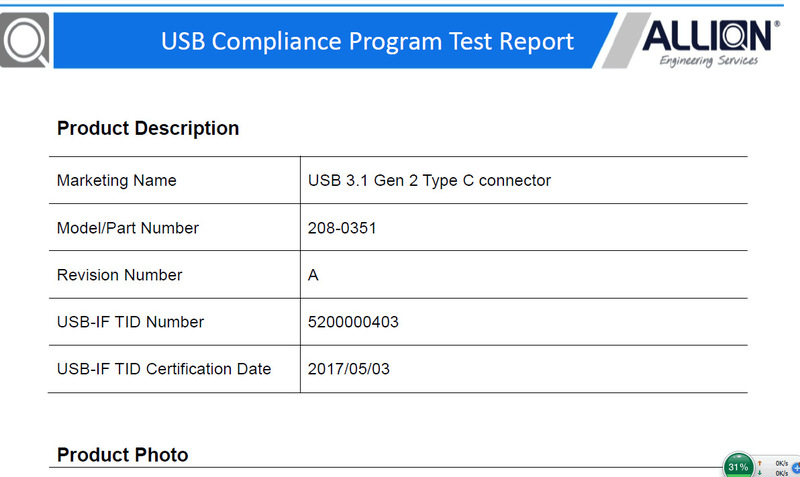Click the 208-0351 part number value
Image resolution: width=800 pixels, height=477 pixels.
(342, 228)
